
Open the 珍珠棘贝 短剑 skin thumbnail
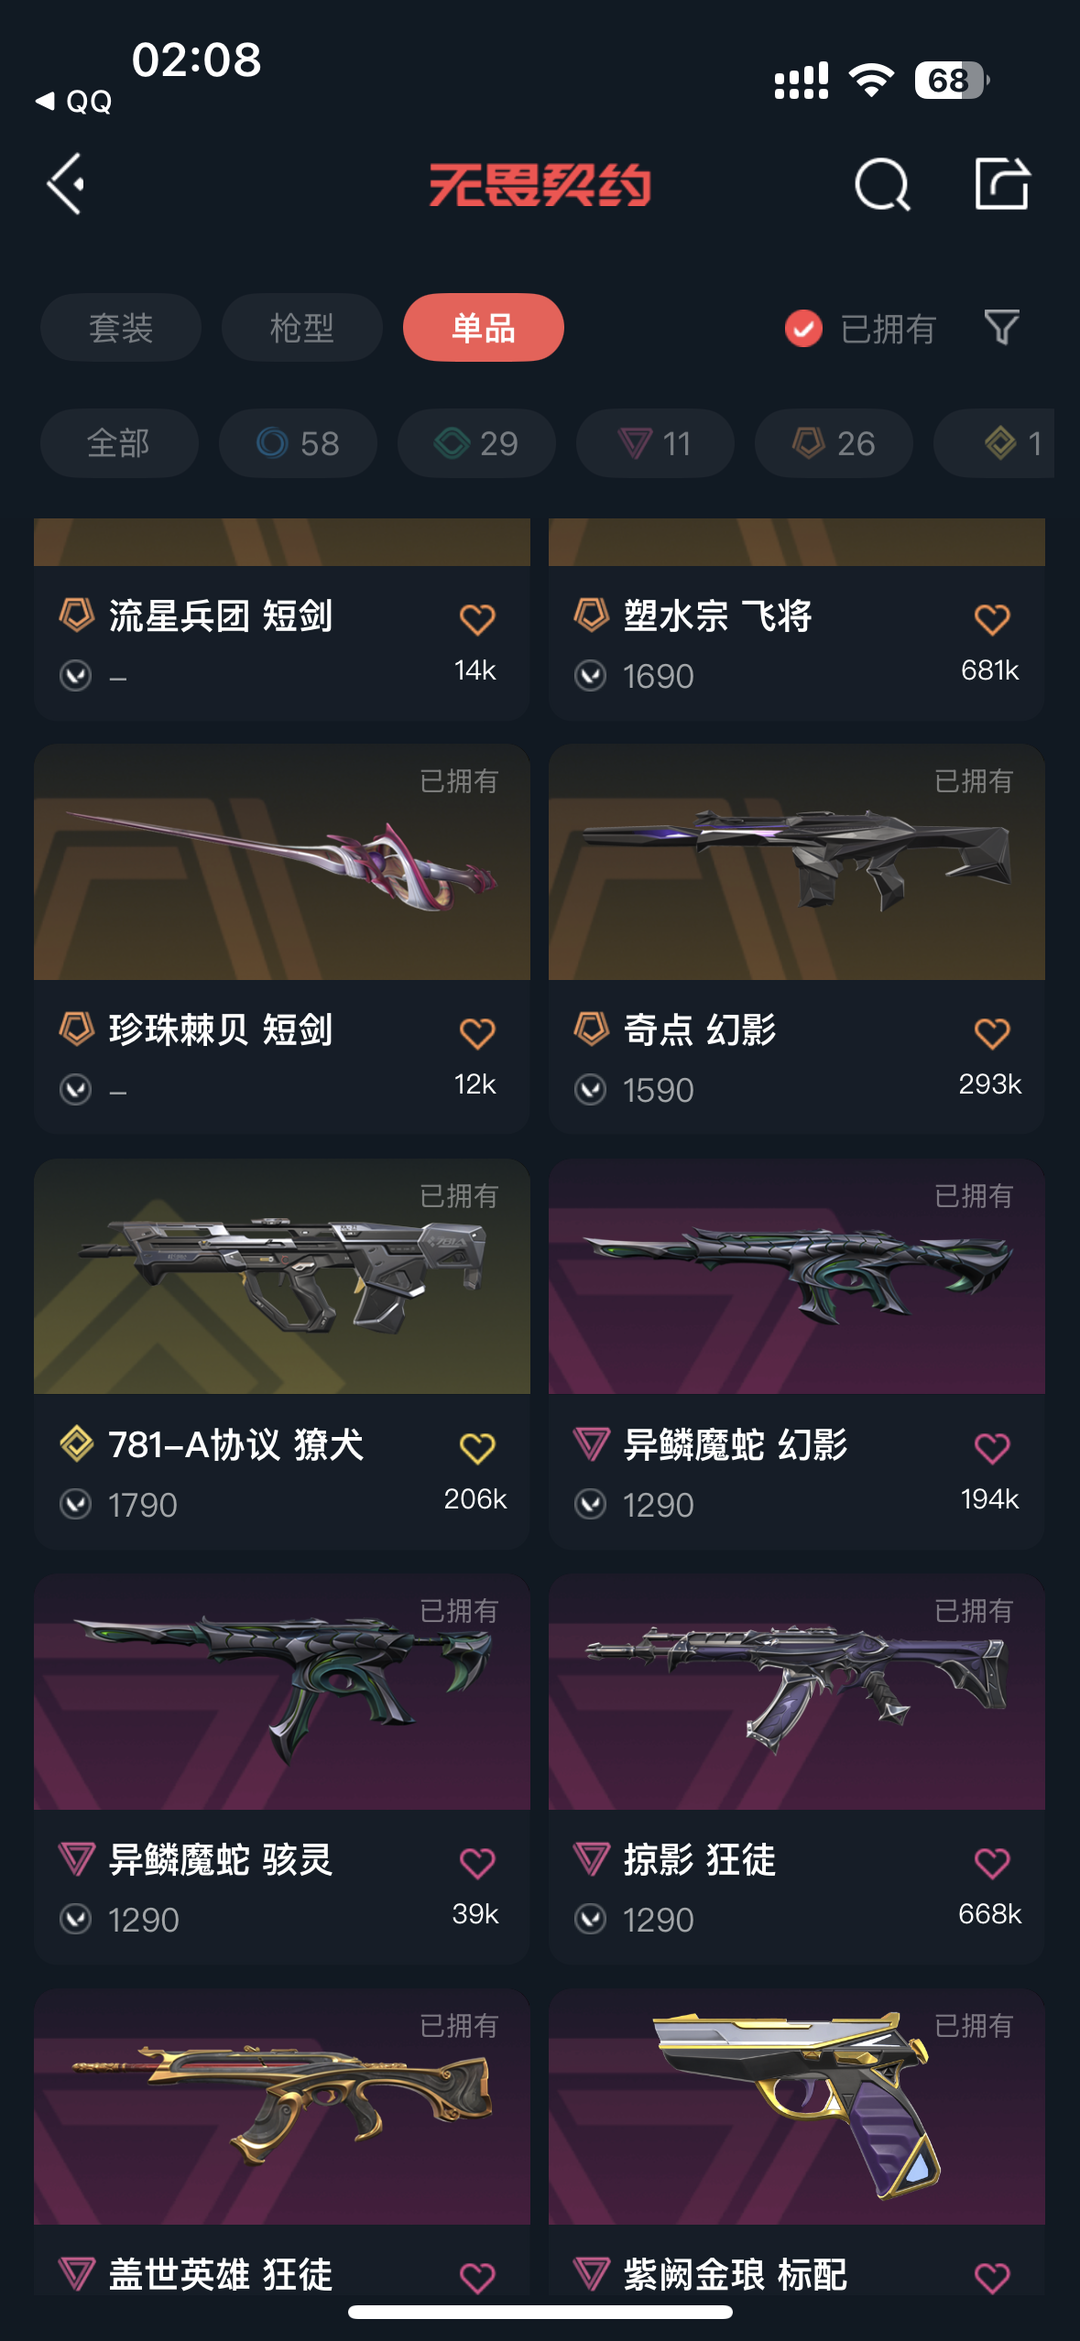pyautogui.click(x=282, y=862)
